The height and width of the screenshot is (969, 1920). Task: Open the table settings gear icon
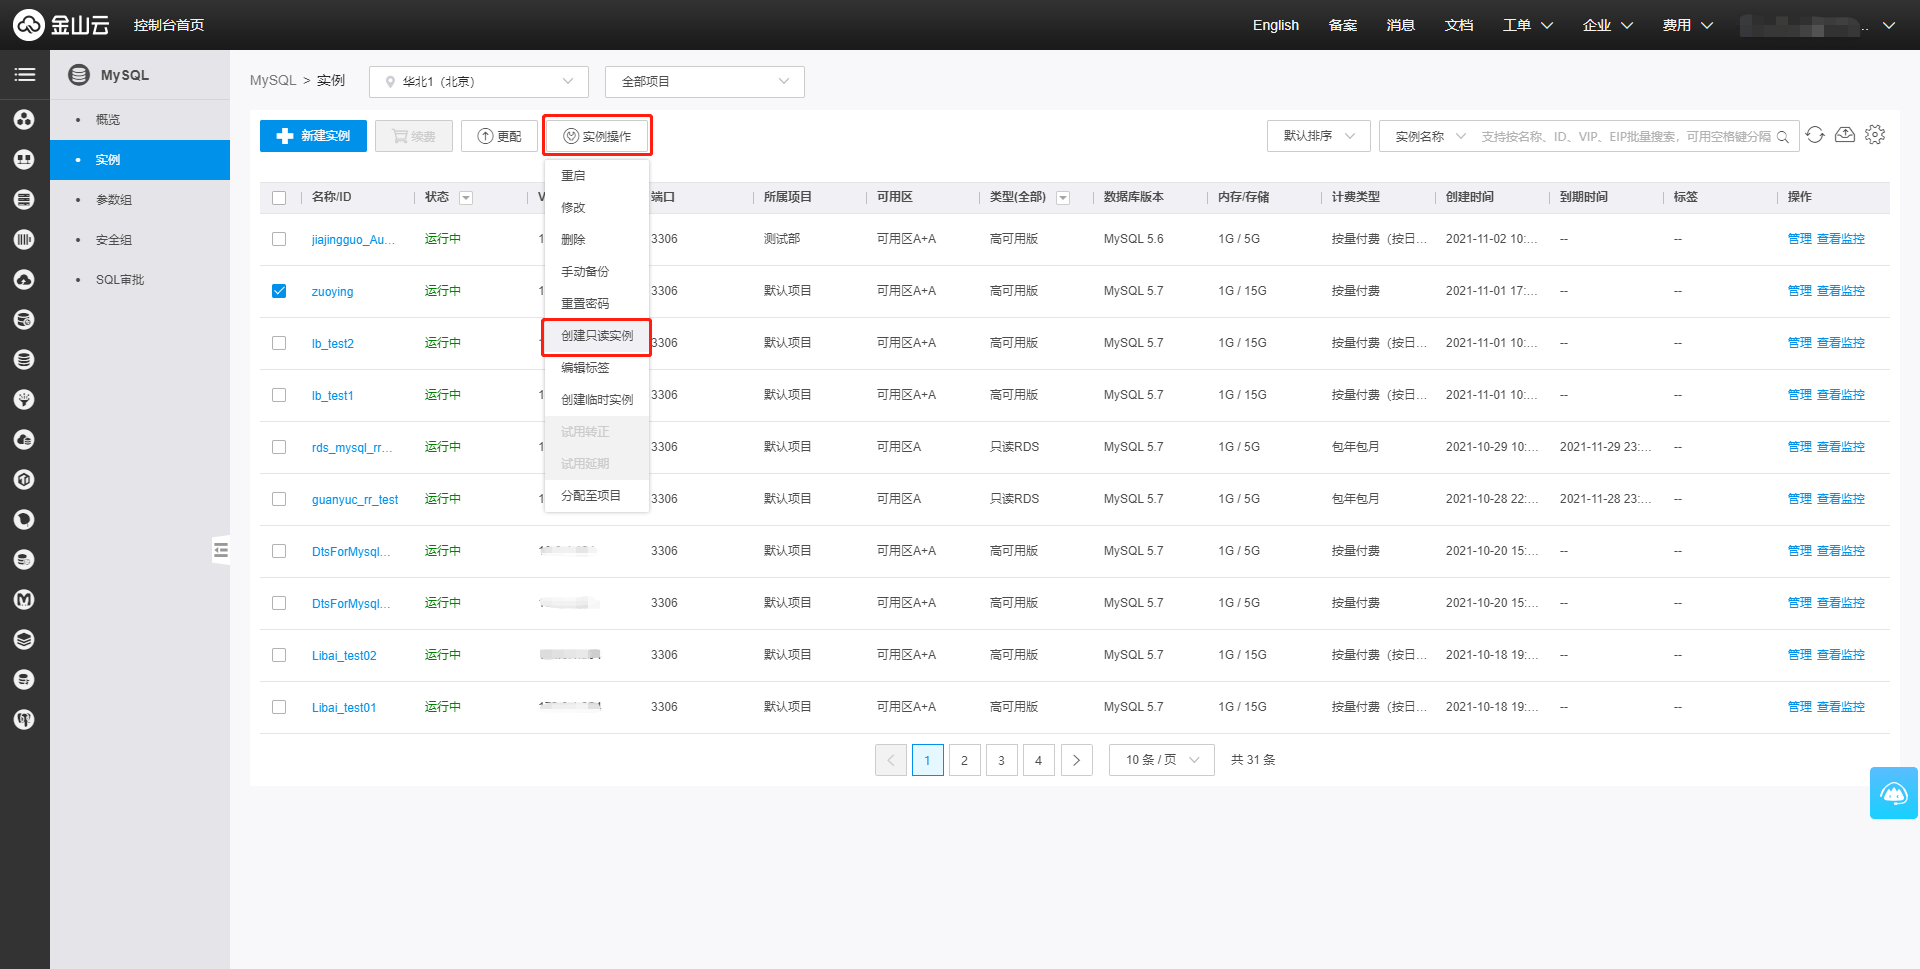coord(1875,135)
